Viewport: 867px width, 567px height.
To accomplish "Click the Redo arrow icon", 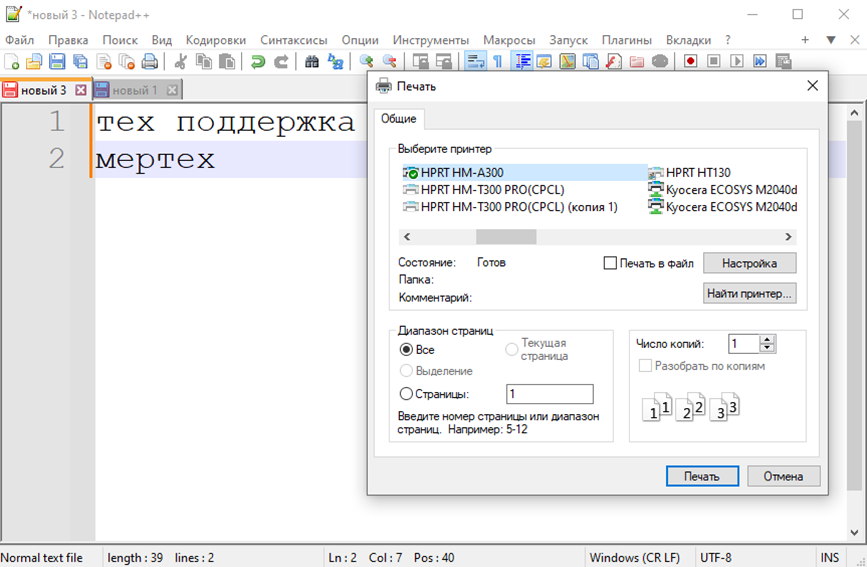I will click(x=281, y=61).
